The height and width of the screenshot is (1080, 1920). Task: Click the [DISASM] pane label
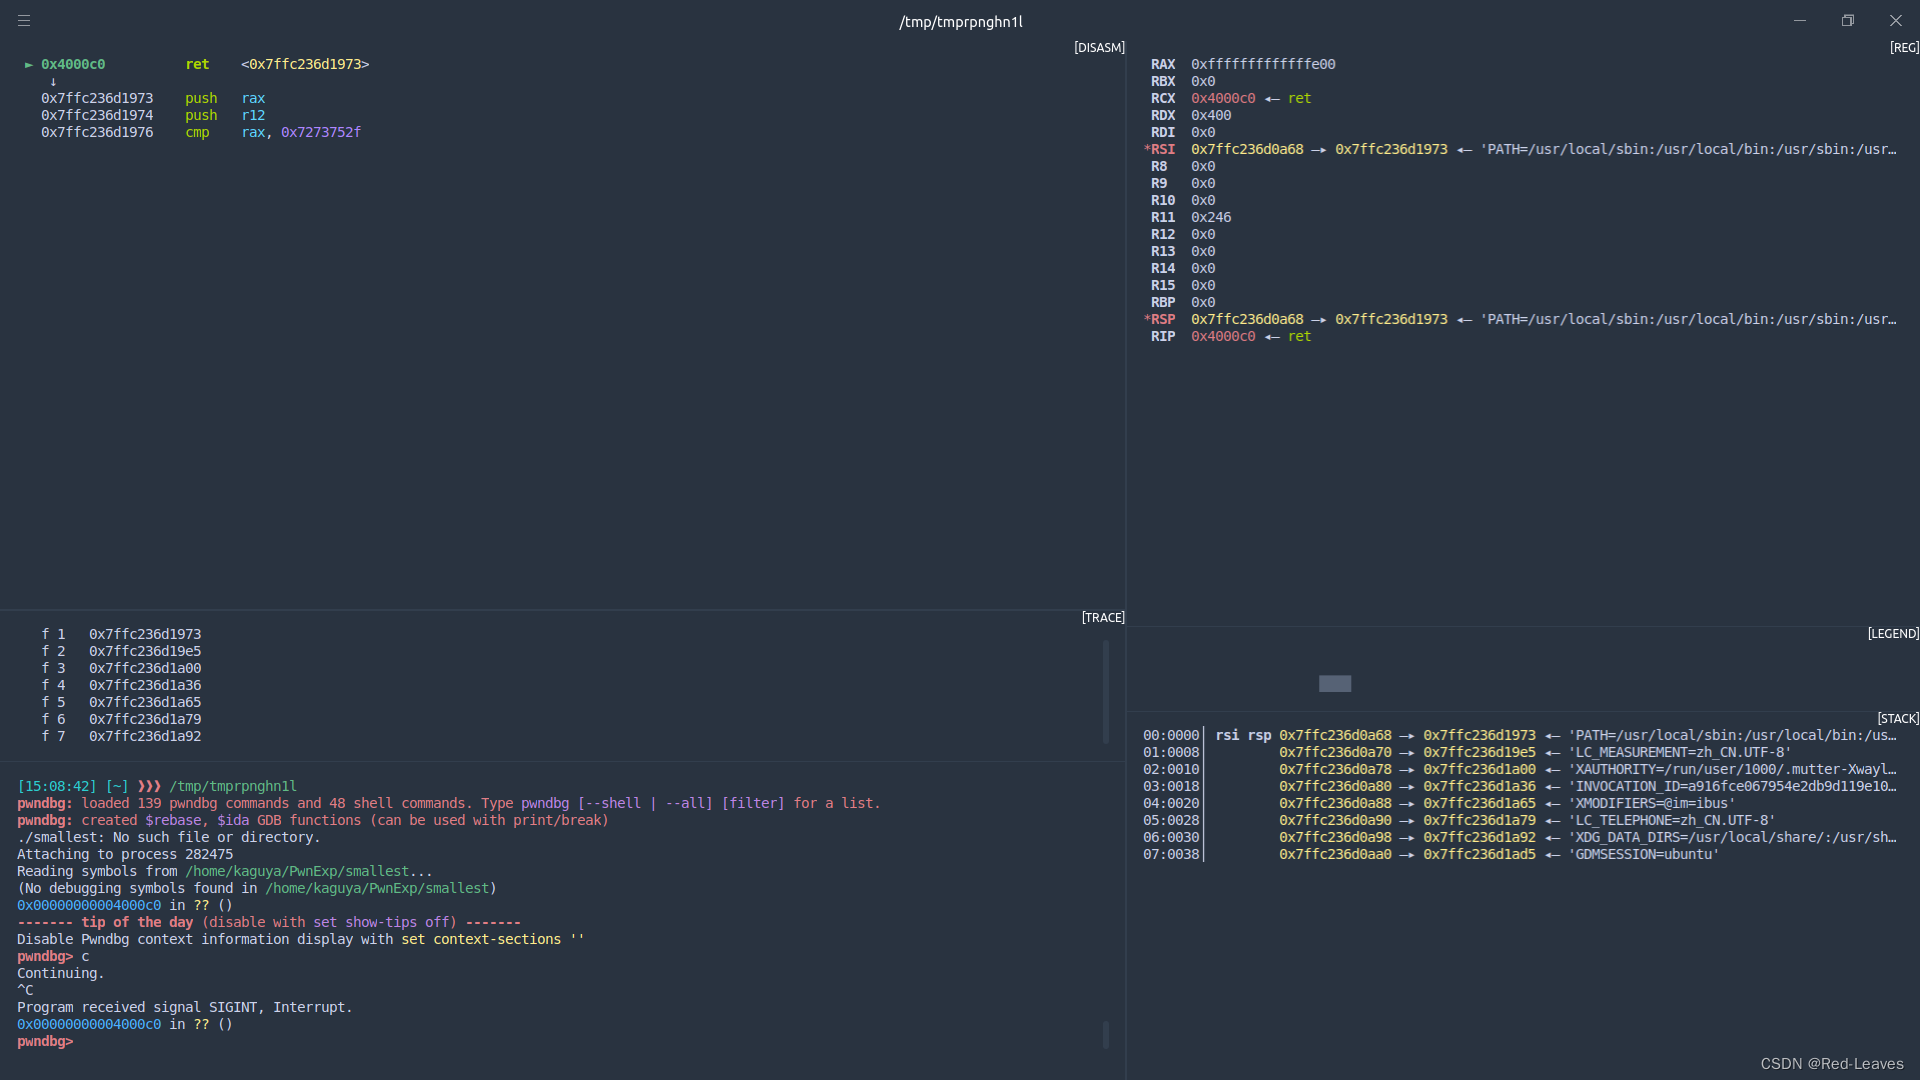click(x=1099, y=47)
